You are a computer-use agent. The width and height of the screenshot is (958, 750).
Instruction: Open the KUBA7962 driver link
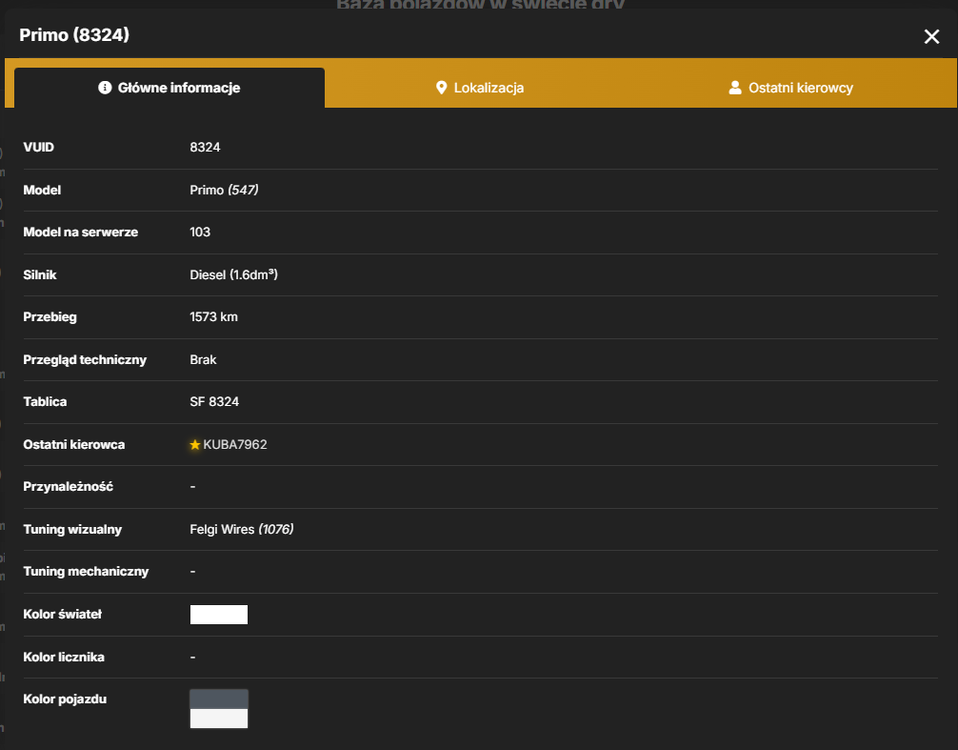click(235, 445)
